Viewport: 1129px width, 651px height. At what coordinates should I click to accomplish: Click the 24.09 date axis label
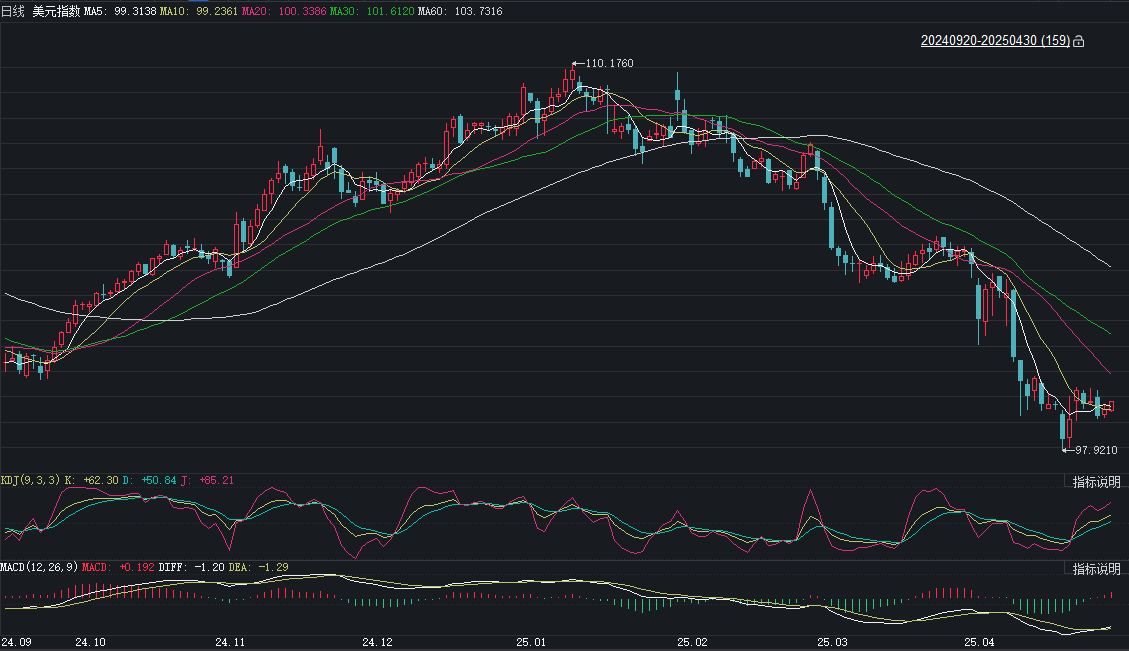(16, 642)
